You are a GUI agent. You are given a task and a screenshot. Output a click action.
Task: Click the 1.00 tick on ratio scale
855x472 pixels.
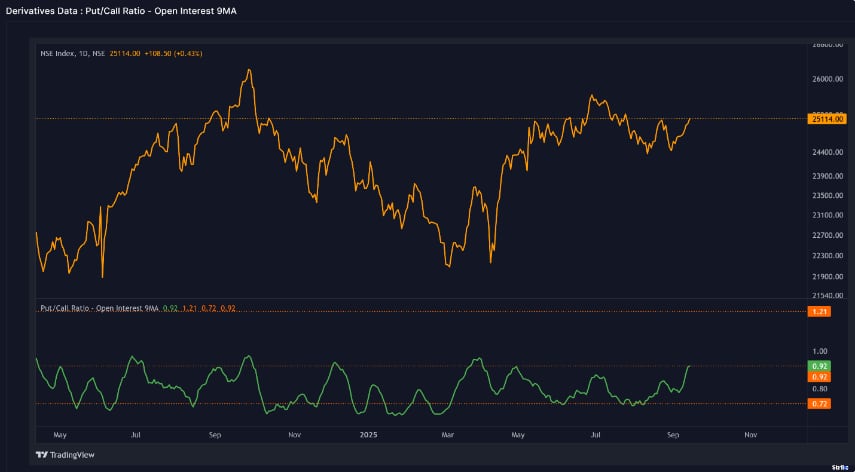[x=820, y=351]
